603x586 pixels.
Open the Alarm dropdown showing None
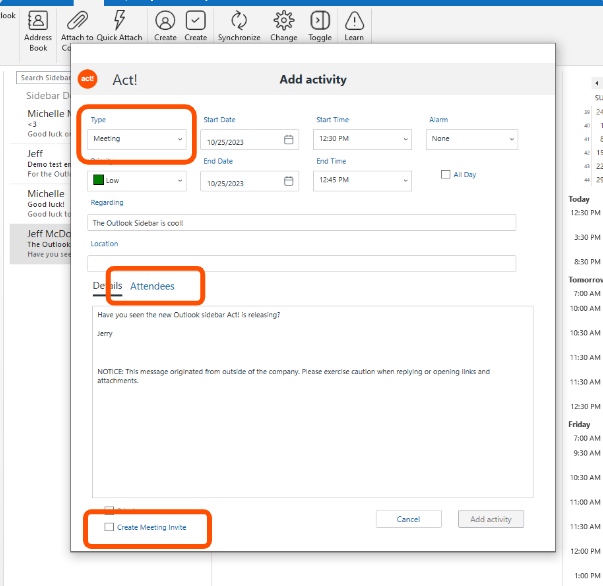(472, 139)
